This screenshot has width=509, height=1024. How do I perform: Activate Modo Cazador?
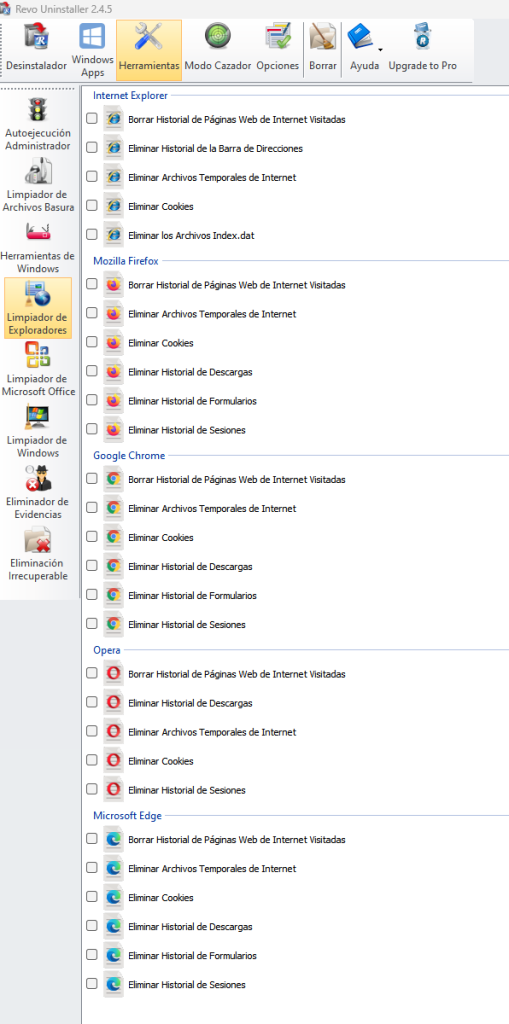218,50
